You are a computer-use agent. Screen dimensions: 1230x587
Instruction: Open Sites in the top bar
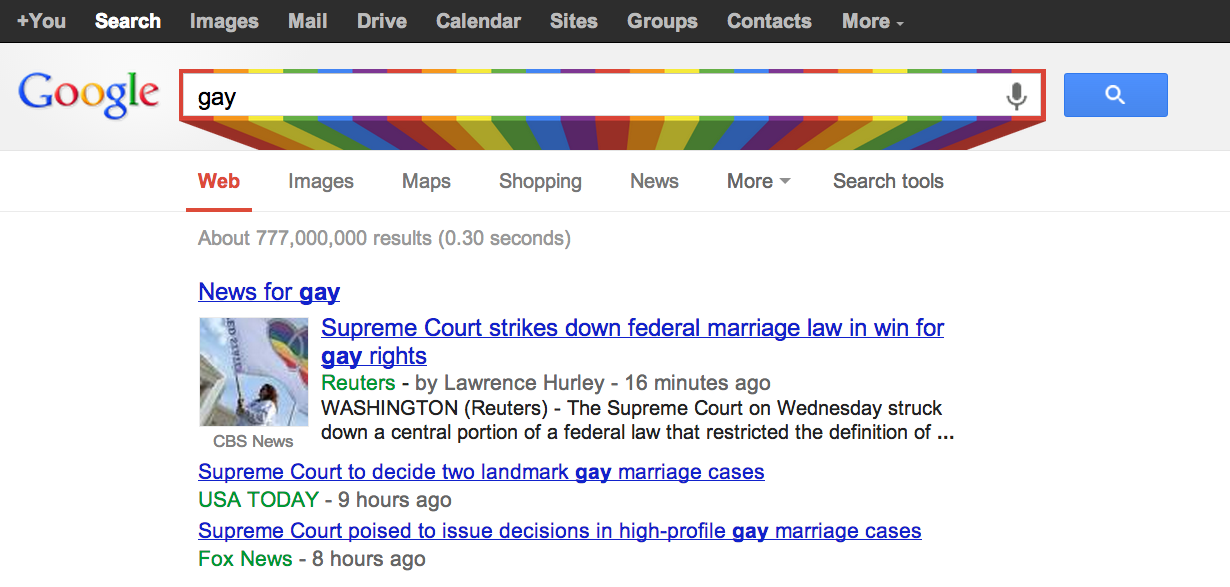tap(574, 21)
